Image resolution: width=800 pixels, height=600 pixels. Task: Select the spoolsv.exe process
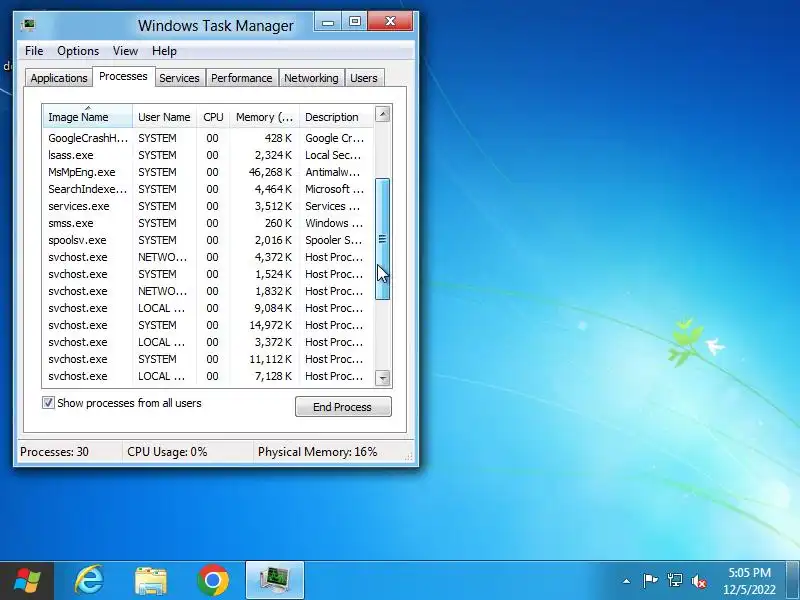pos(209,240)
